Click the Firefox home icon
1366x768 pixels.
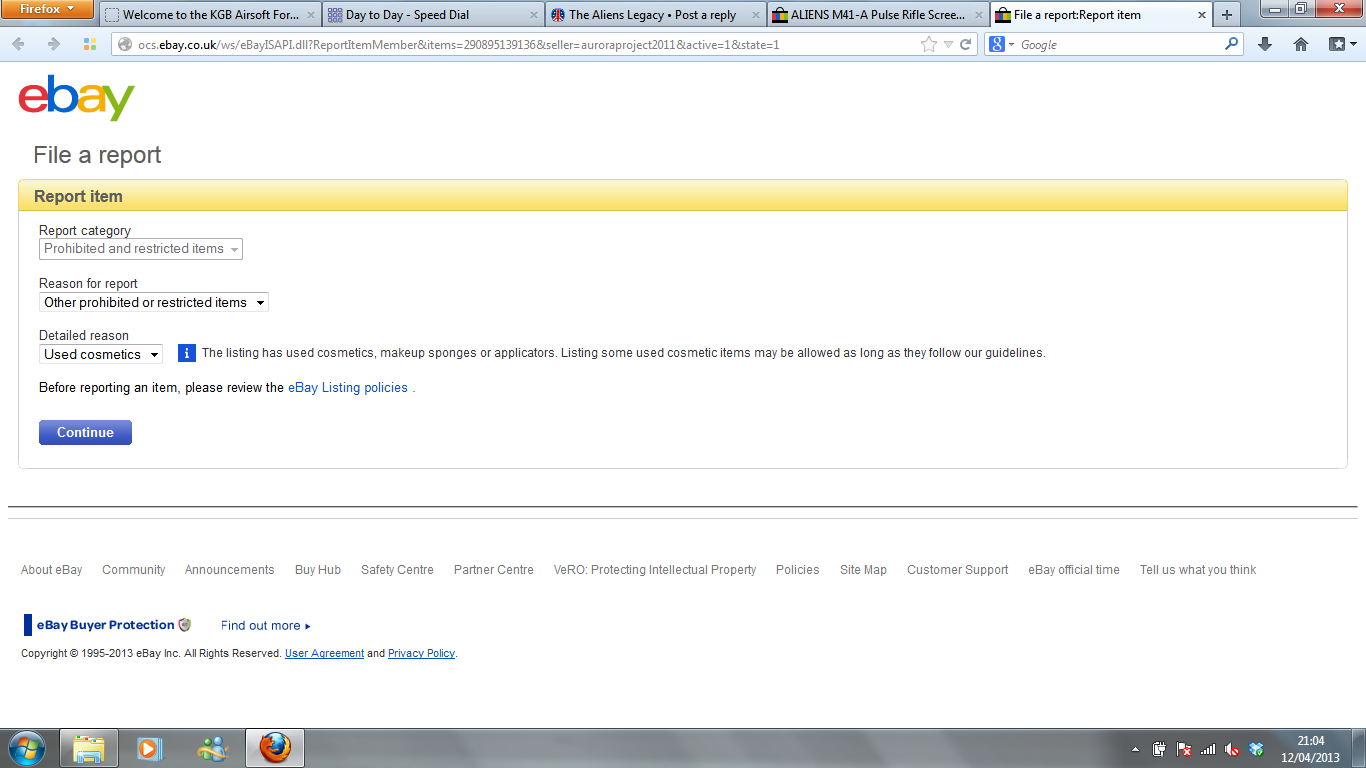pos(1300,44)
